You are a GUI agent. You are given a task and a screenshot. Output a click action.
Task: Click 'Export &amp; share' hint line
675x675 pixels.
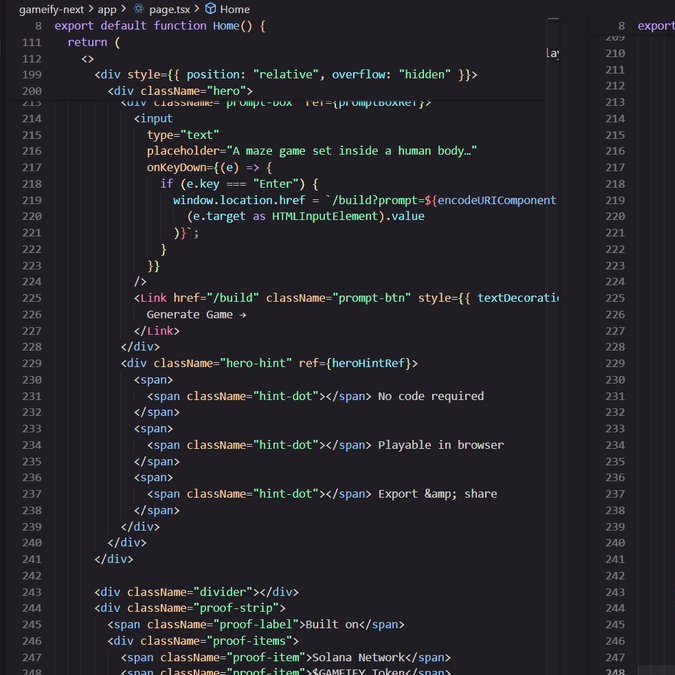point(322,494)
